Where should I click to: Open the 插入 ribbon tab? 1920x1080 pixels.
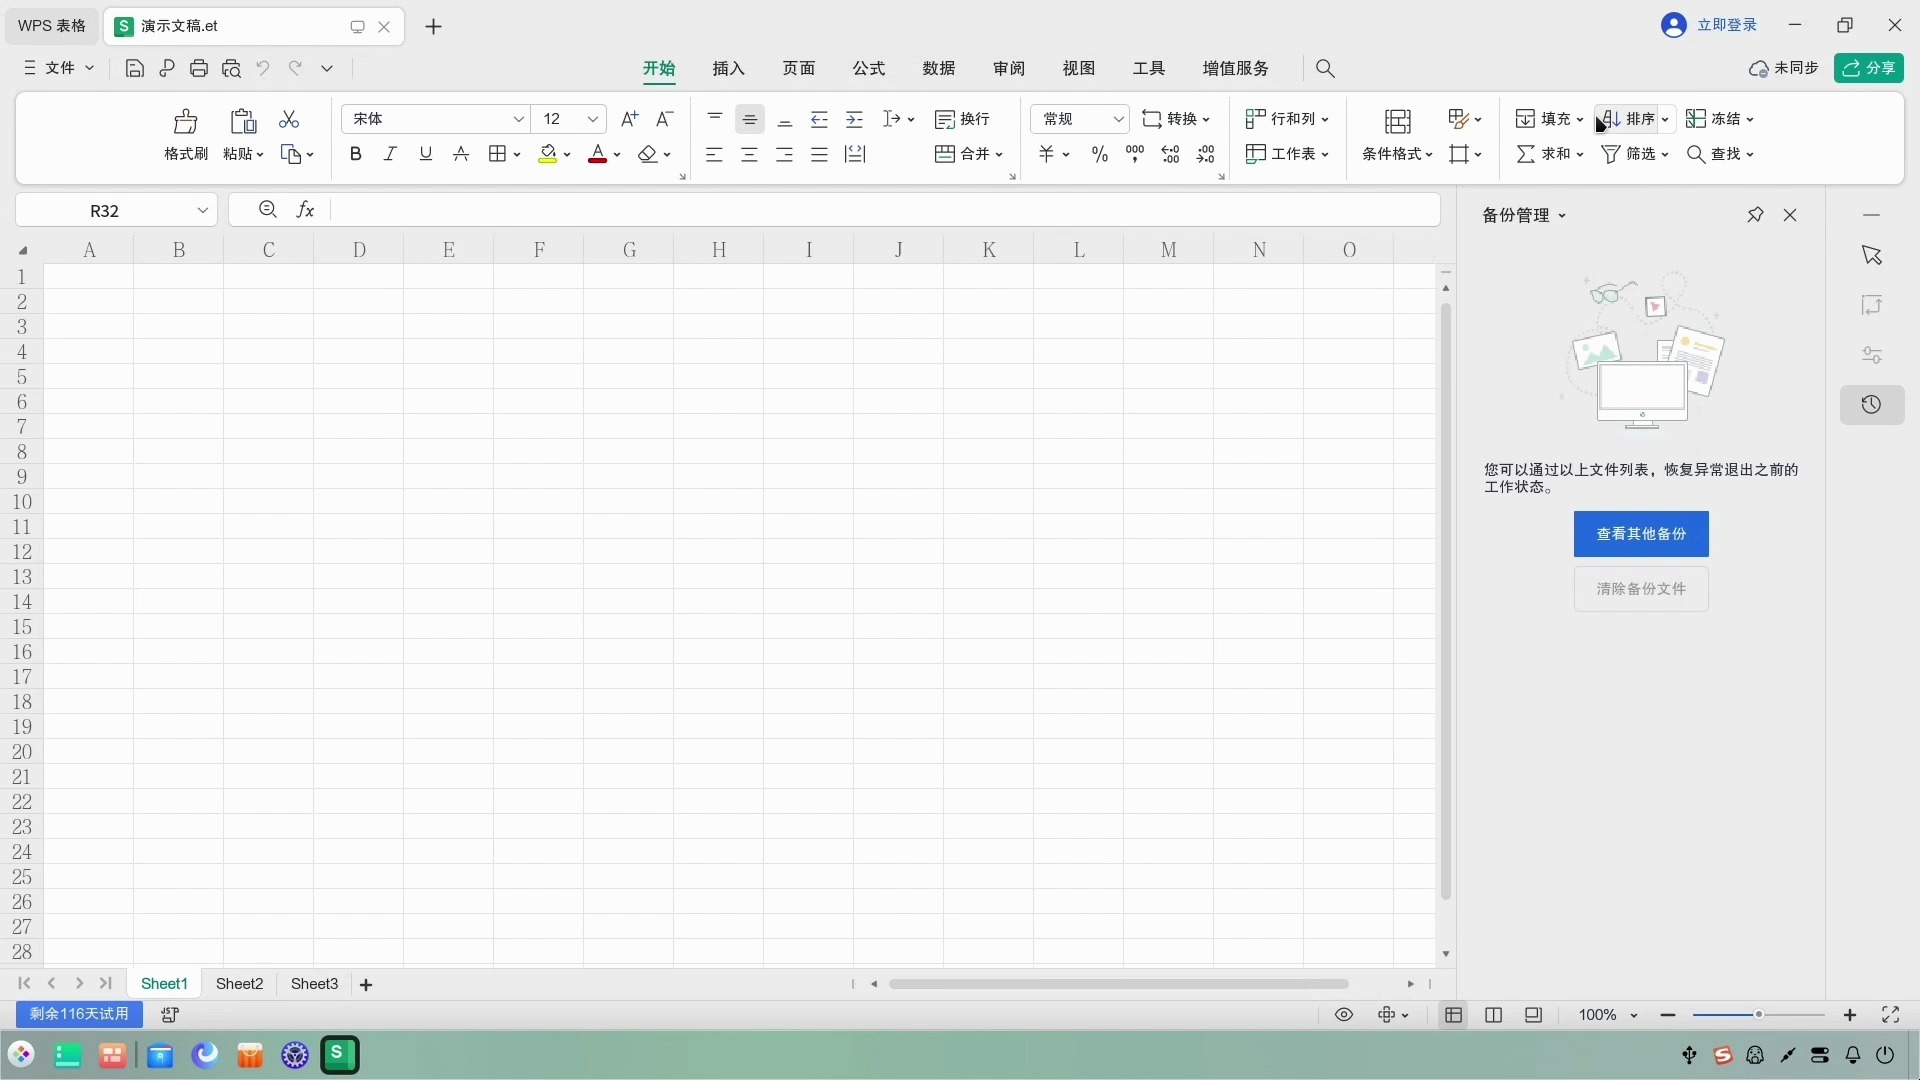coord(729,68)
